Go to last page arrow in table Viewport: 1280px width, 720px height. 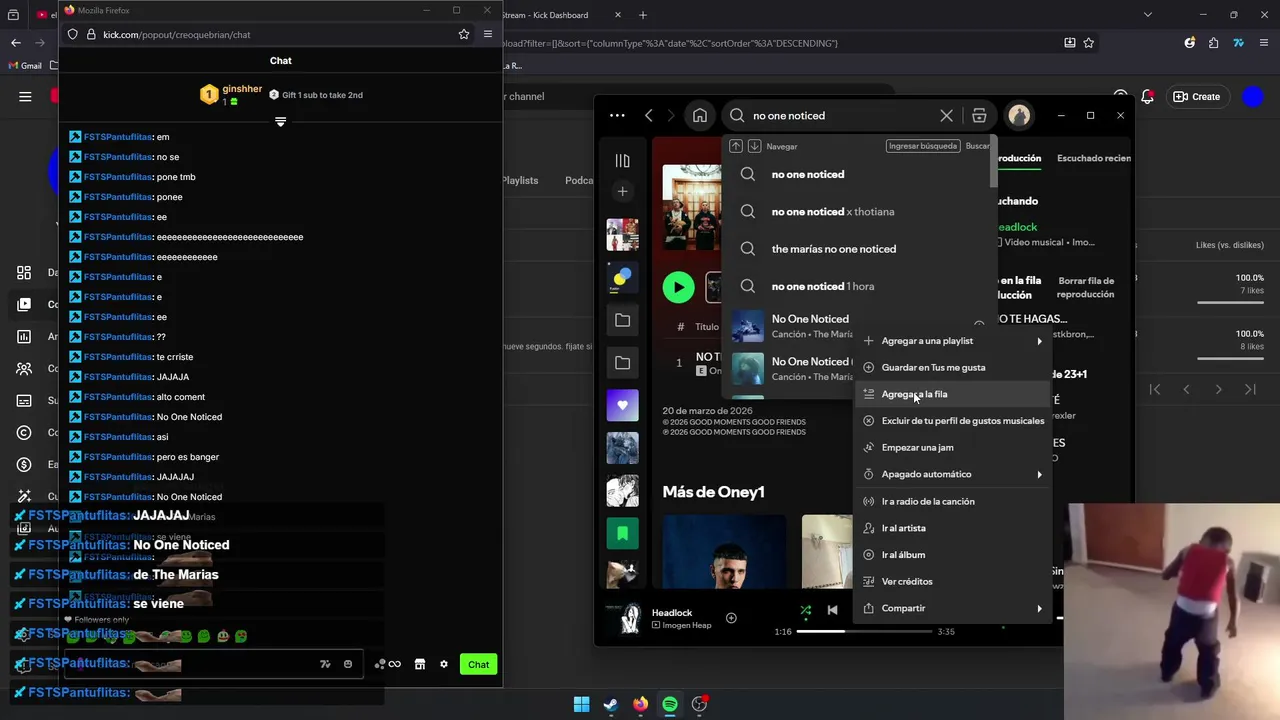[x=1250, y=390]
